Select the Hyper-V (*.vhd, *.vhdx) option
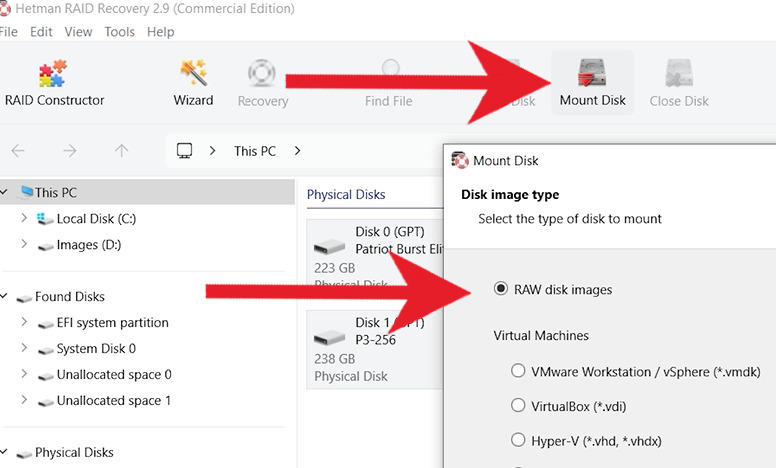Screen dimensions: 776x468 point(518,440)
